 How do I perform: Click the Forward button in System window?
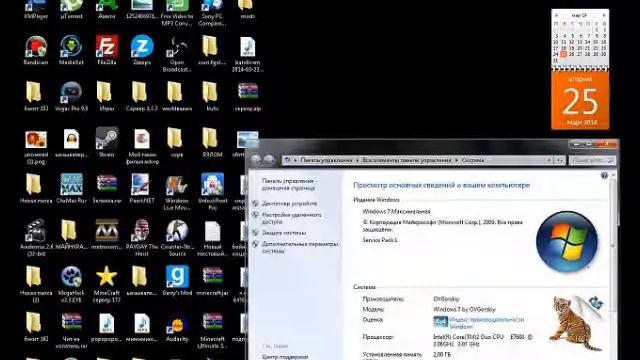pos(269,160)
